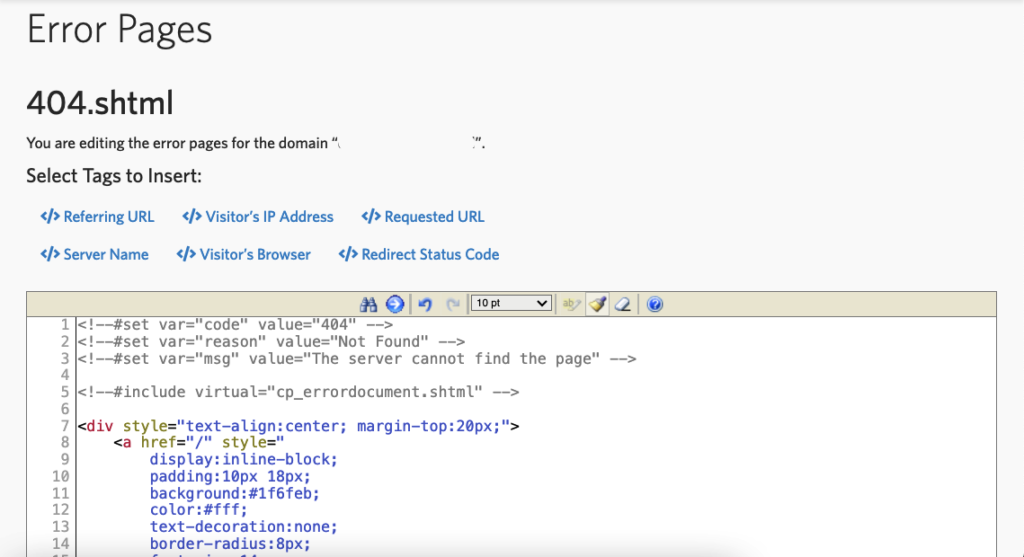Click the line setting reason "Not Found"
Screen dimensions: 1024x557
point(271,342)
